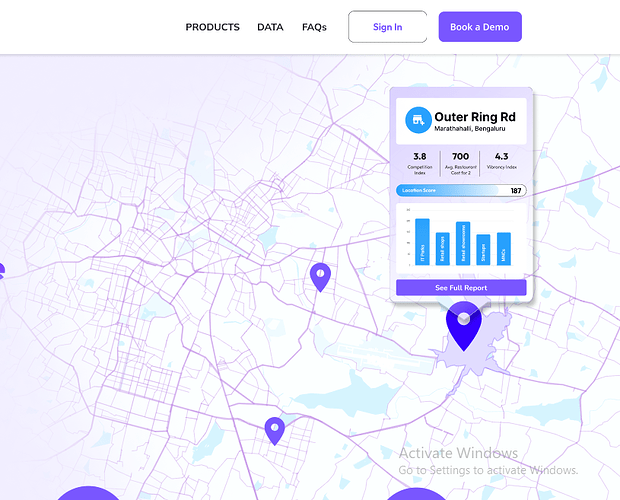
Task: Click the 700 Avg. Restaurant Cost value
Action: coord(460,157)
